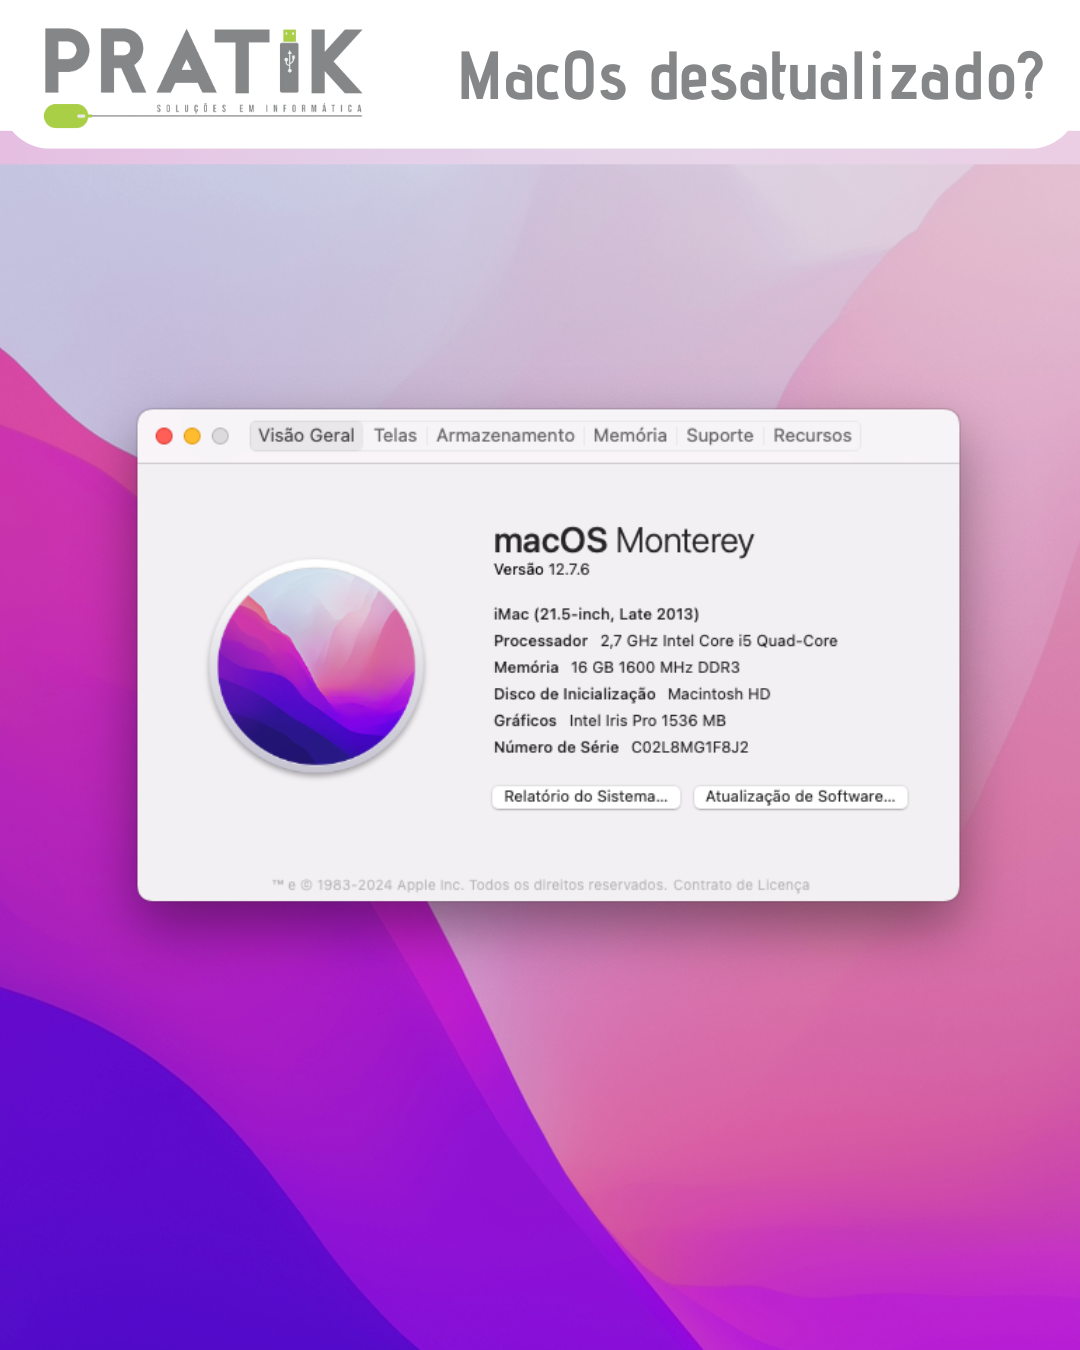This screenshot has height=1350, width=1080.
Task: Click the Versão 12.7.6 text
Action: (x=542, y=570)
